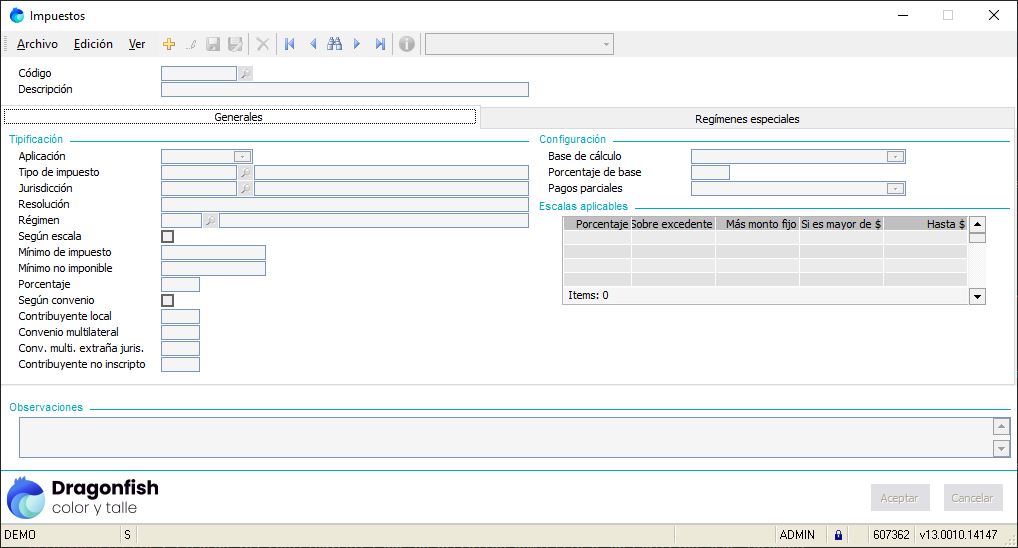Image resolution: width=1018 pixels, height=548 pixels.
Task: Click the Hasta $ column header
Action: [925, 224]
